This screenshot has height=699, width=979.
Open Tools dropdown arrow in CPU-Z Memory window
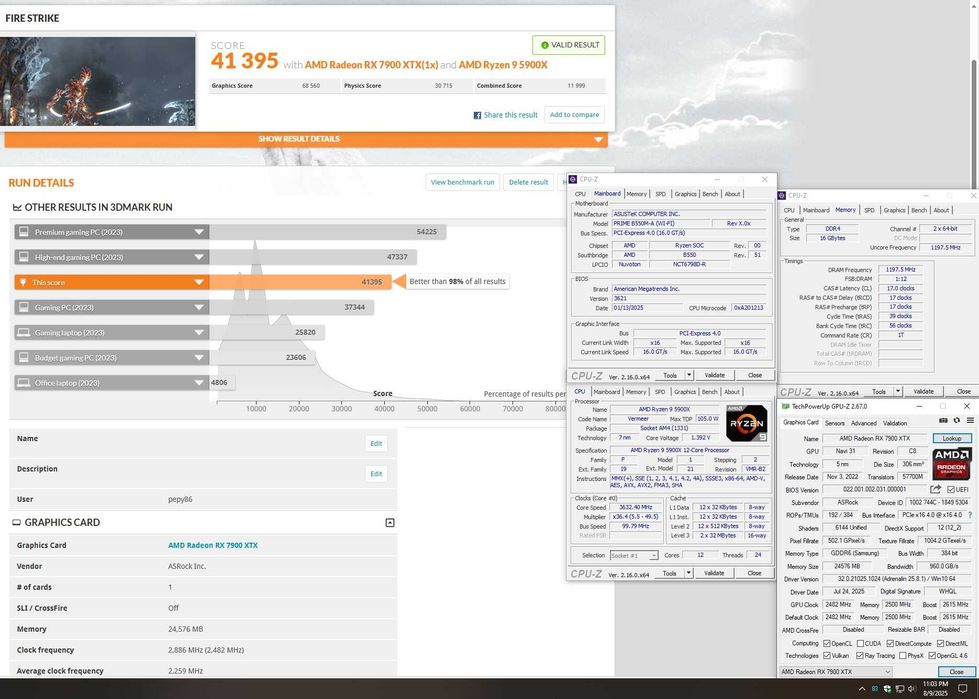pyautogui.click(x=897, y=392)
